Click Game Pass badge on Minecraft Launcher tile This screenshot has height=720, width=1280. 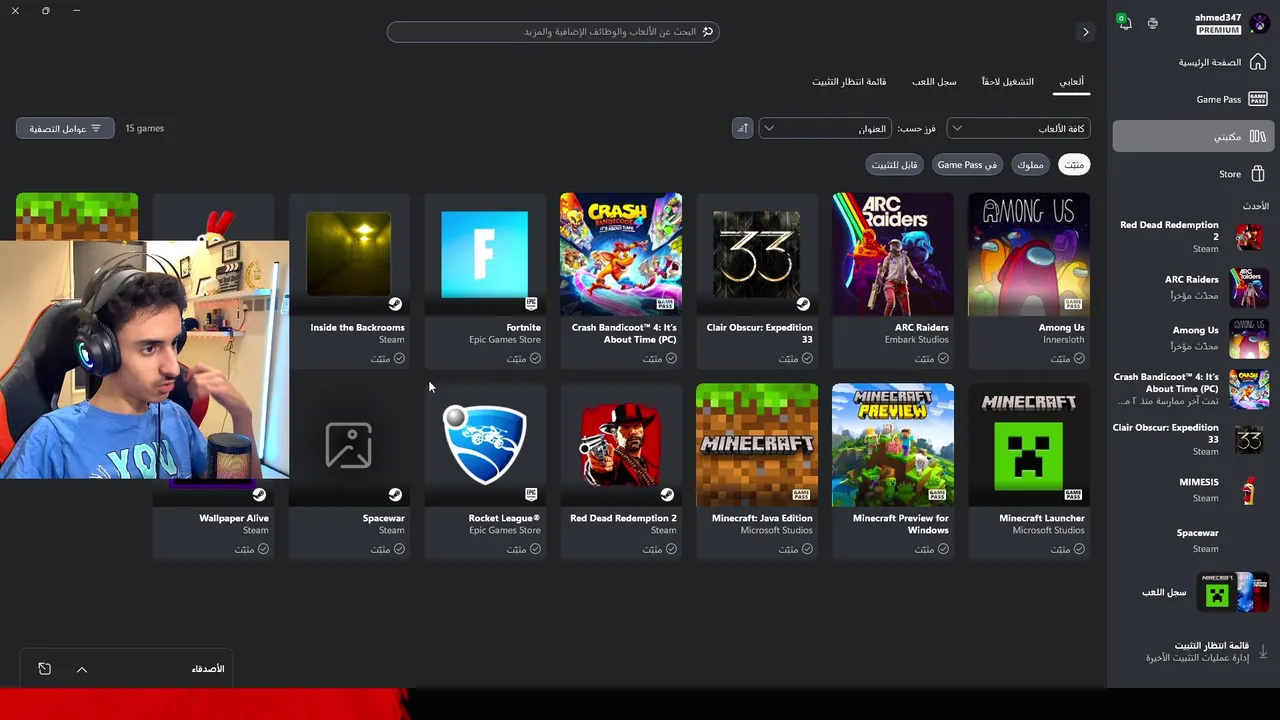point(1073,494)
